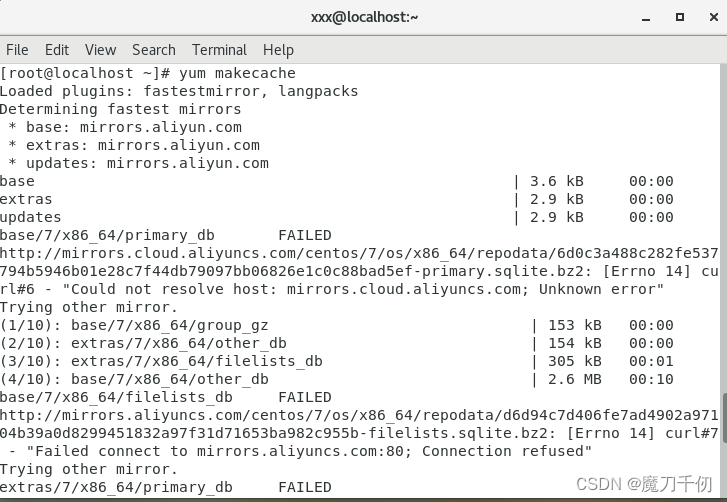
Task: Close the terminal window
Action: (714, 17)
